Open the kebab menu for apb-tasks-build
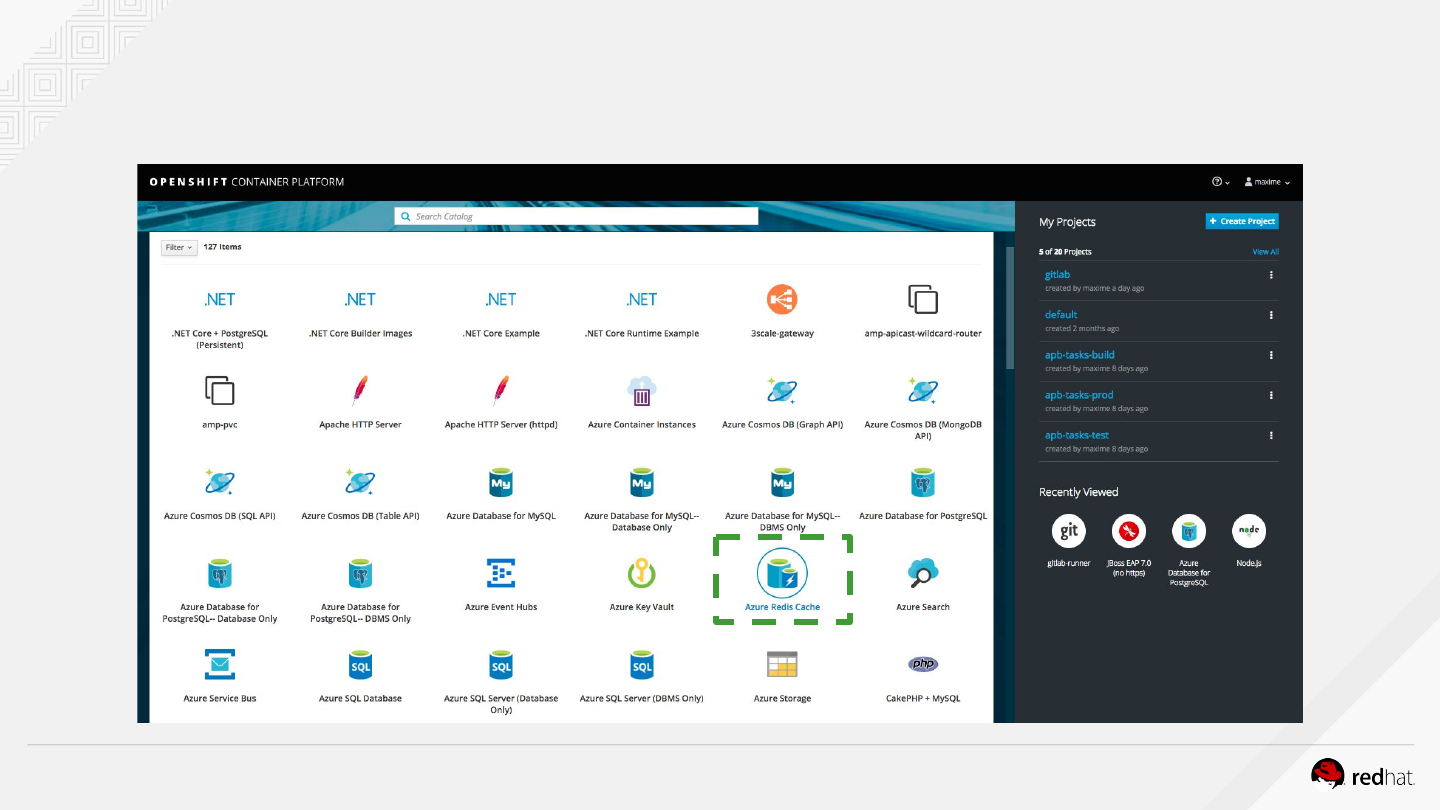Viewport: 1440px width, 810px height. (1271, 355)
